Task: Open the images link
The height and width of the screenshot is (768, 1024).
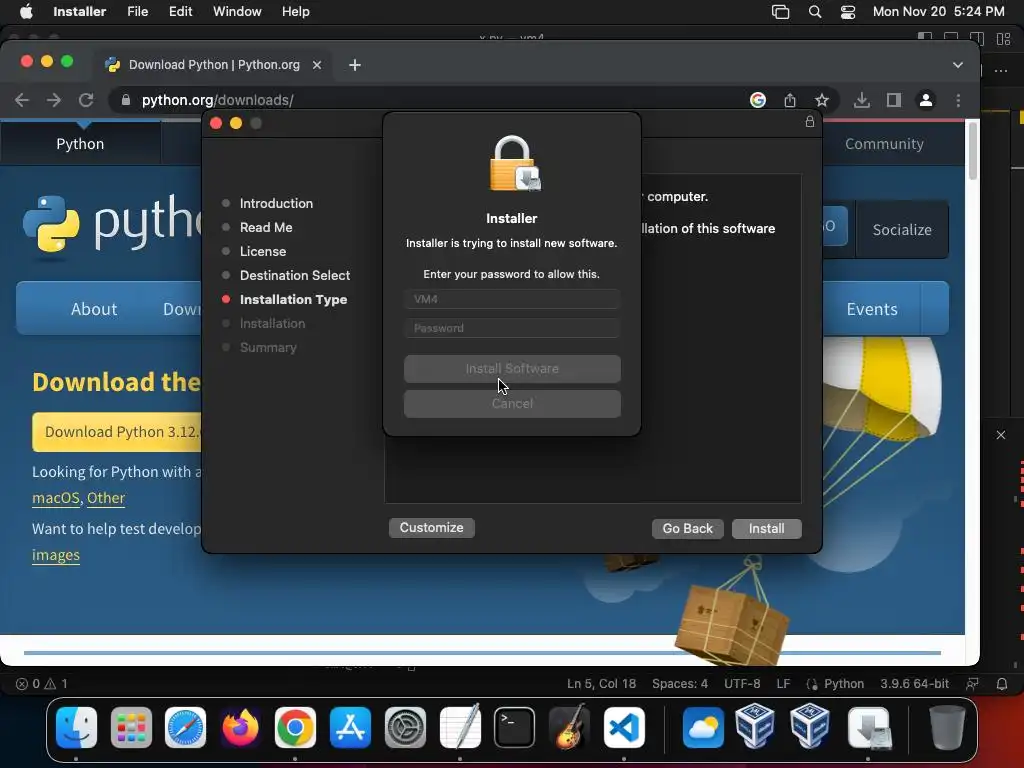Action: pos(56,554)
